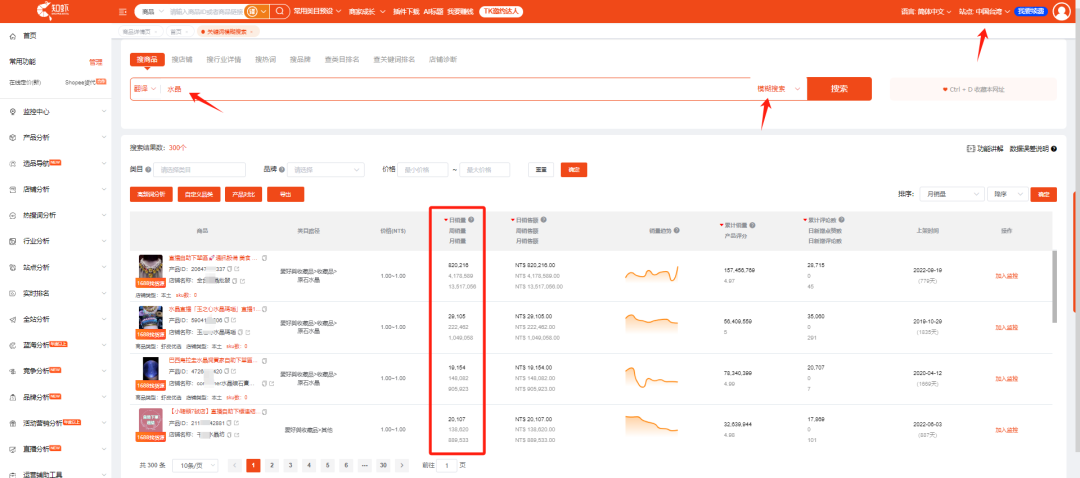Screen dimensions: 1080x478
Task: Copy product ID starting with 5904
Action: pyautogui.click(x=228, y=320)
